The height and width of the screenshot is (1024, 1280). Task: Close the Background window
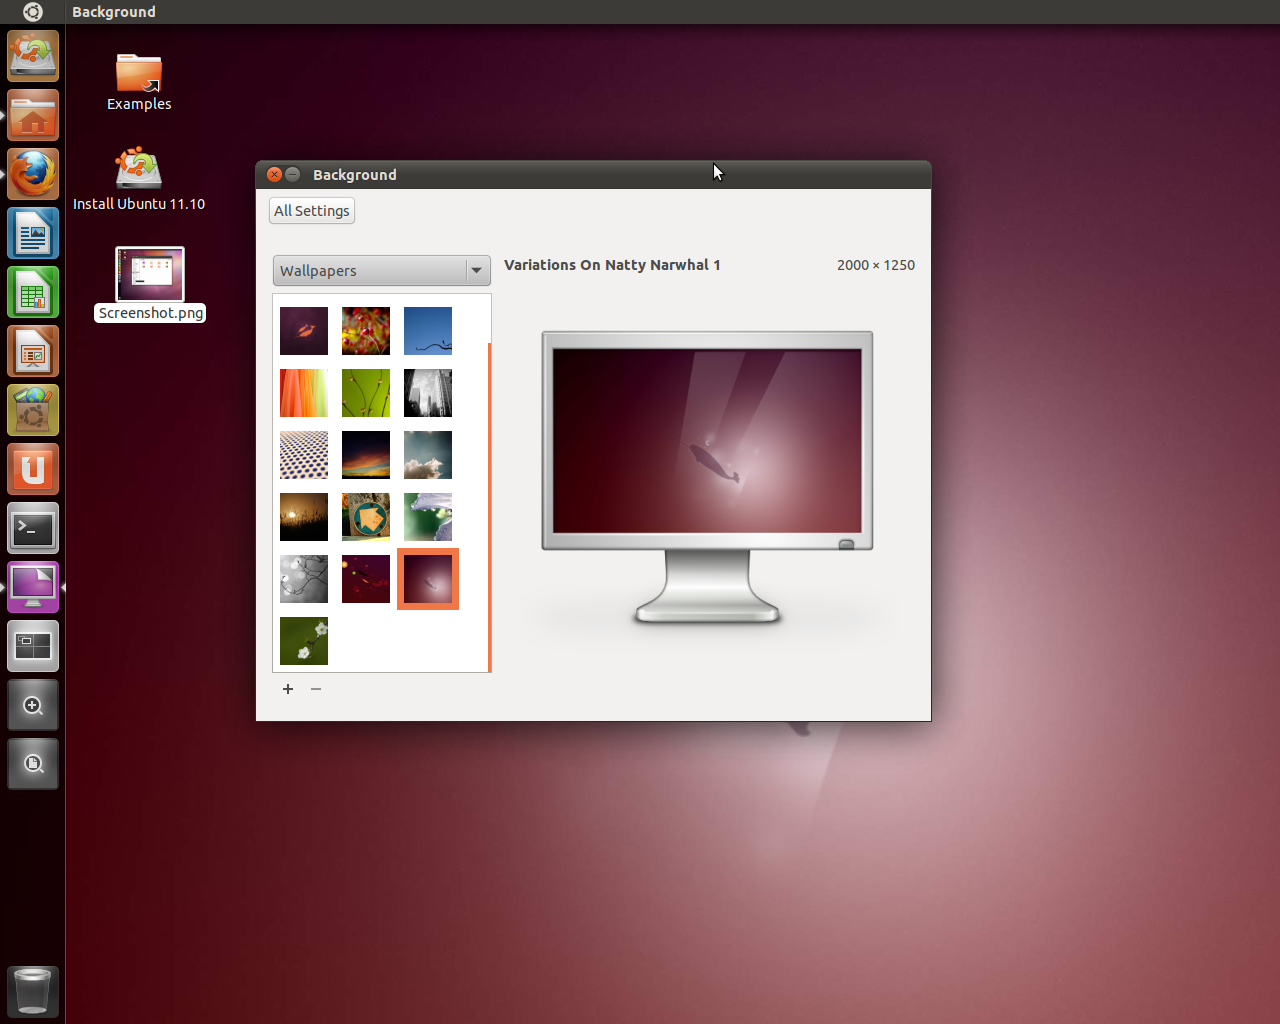pyautogui.click(x=274, y=174)
